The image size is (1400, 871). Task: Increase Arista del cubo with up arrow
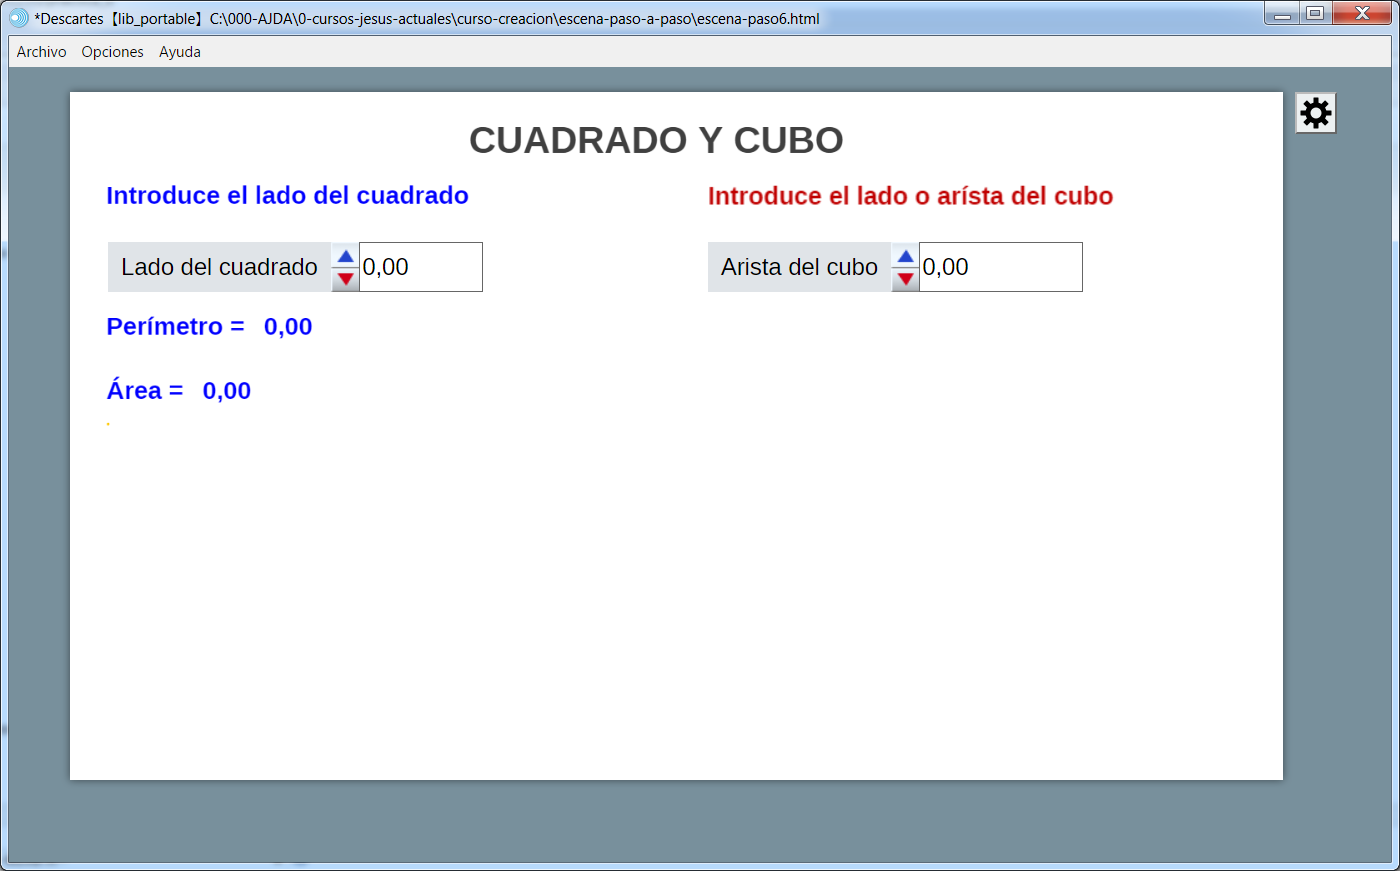[x=905, y=256]
